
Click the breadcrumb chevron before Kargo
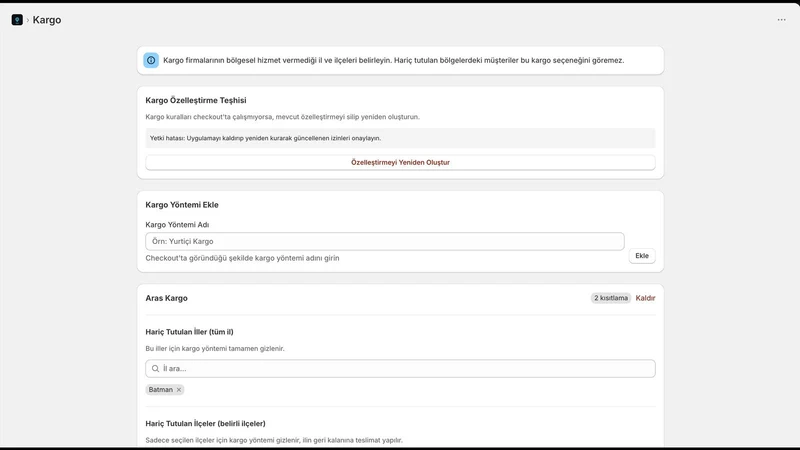tap(28, 20)
